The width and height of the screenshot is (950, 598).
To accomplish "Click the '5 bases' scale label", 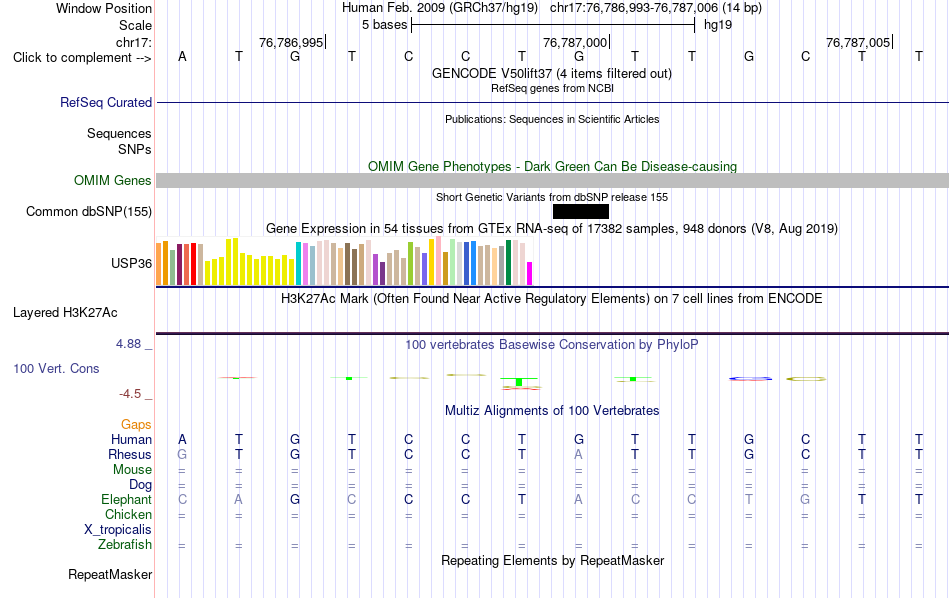I will tap(385, 25).
